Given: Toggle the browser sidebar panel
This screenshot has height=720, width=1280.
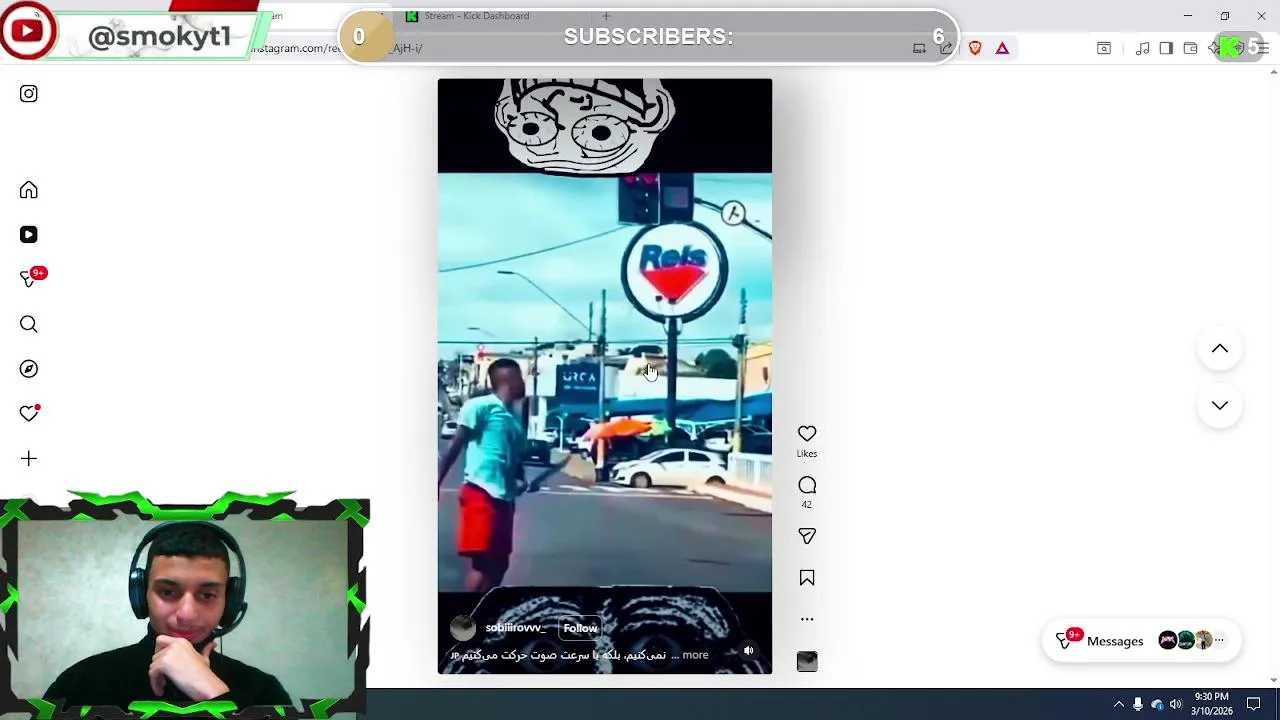Looking at the screenshot, I should click(1166, 48).
